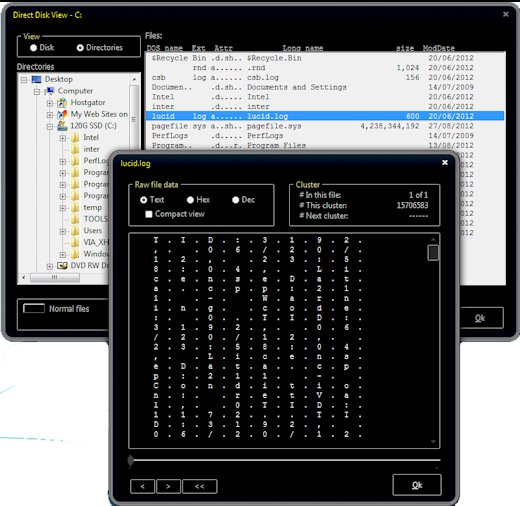Image resolution: width=520 pixels, height=506 pixels.
Task: Collapse the 120G SSD (C:) tree node
Action: tap(50, 127)
